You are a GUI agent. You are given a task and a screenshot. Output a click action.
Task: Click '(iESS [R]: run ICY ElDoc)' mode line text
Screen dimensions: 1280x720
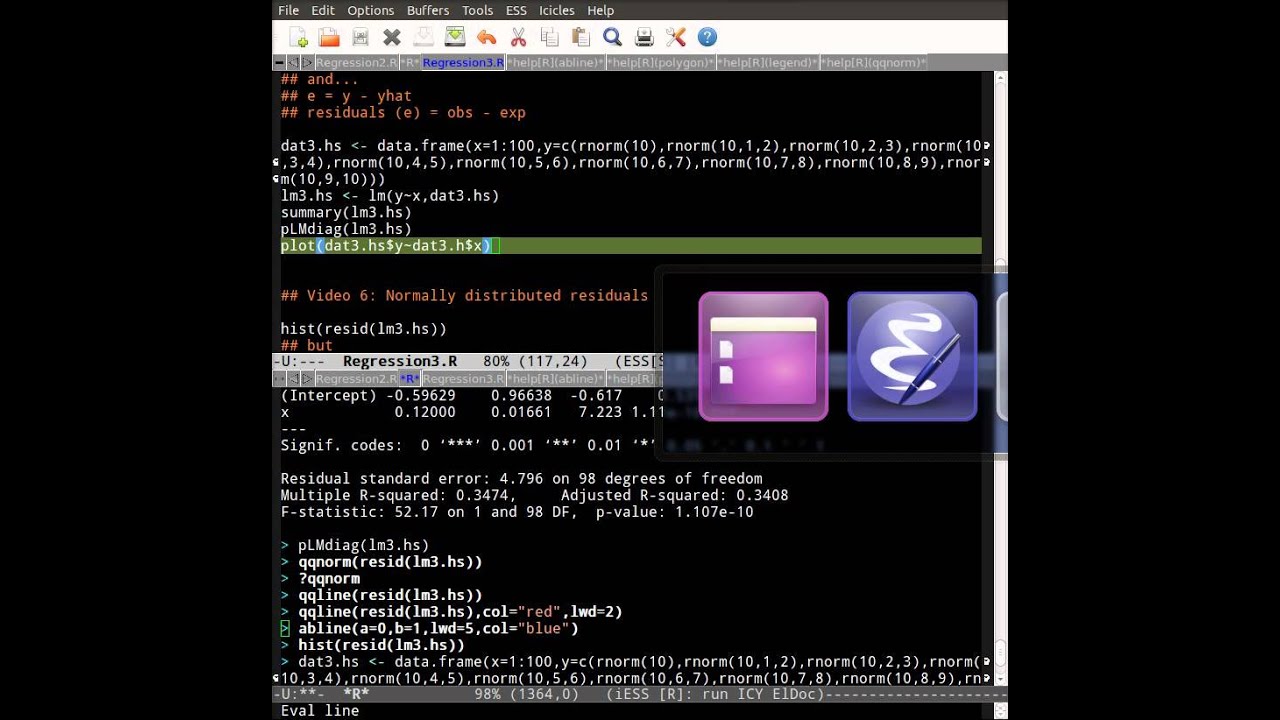[x=714, y=693]
